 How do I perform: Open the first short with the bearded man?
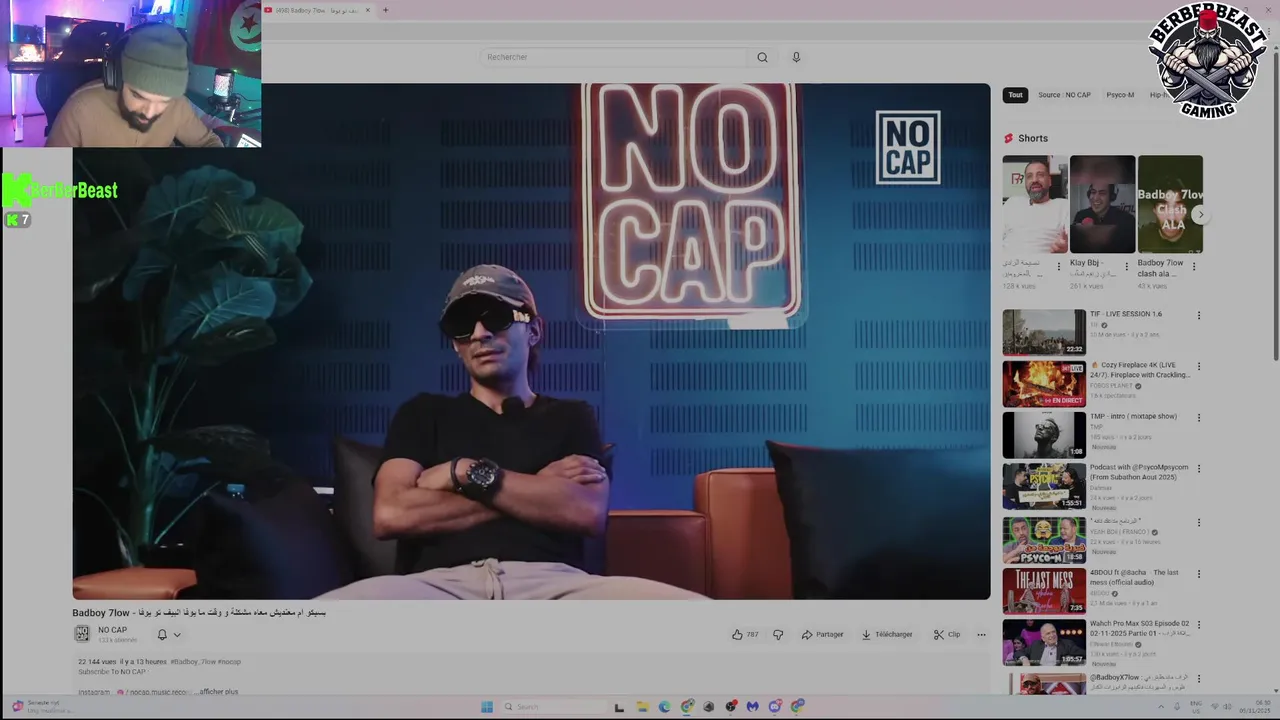tap(1035, 204)
